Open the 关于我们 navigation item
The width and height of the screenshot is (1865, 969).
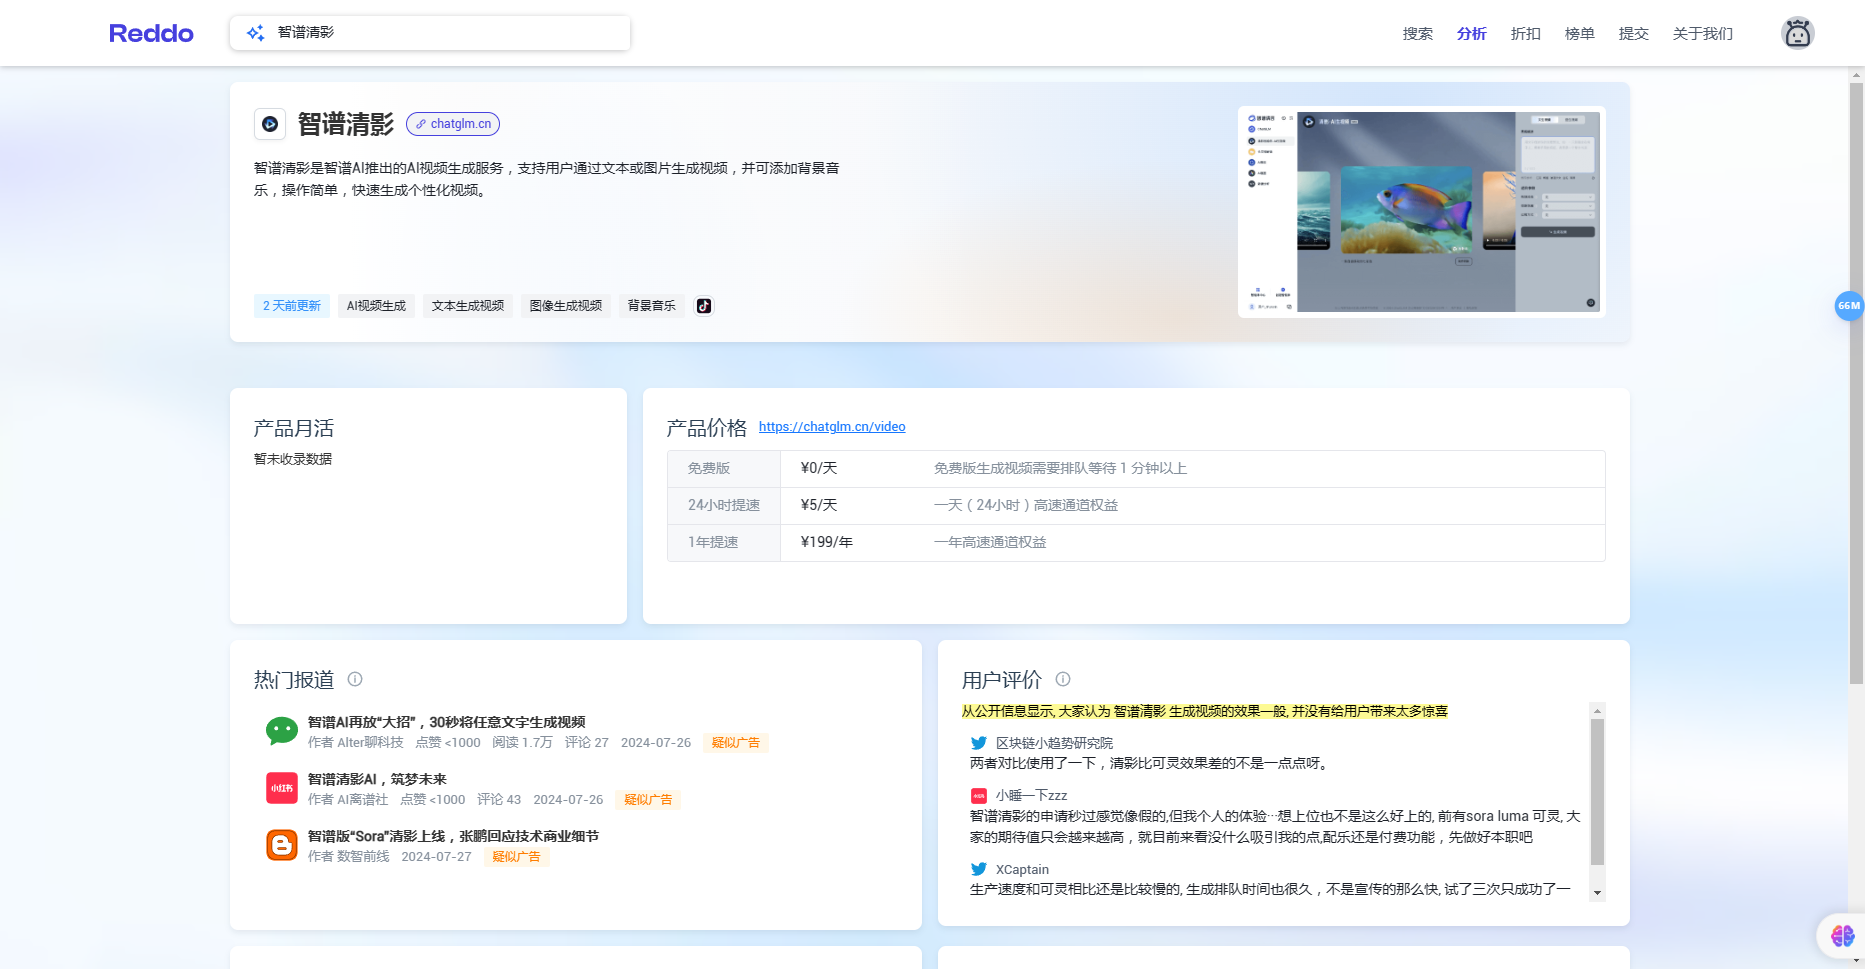[1703, 34]
